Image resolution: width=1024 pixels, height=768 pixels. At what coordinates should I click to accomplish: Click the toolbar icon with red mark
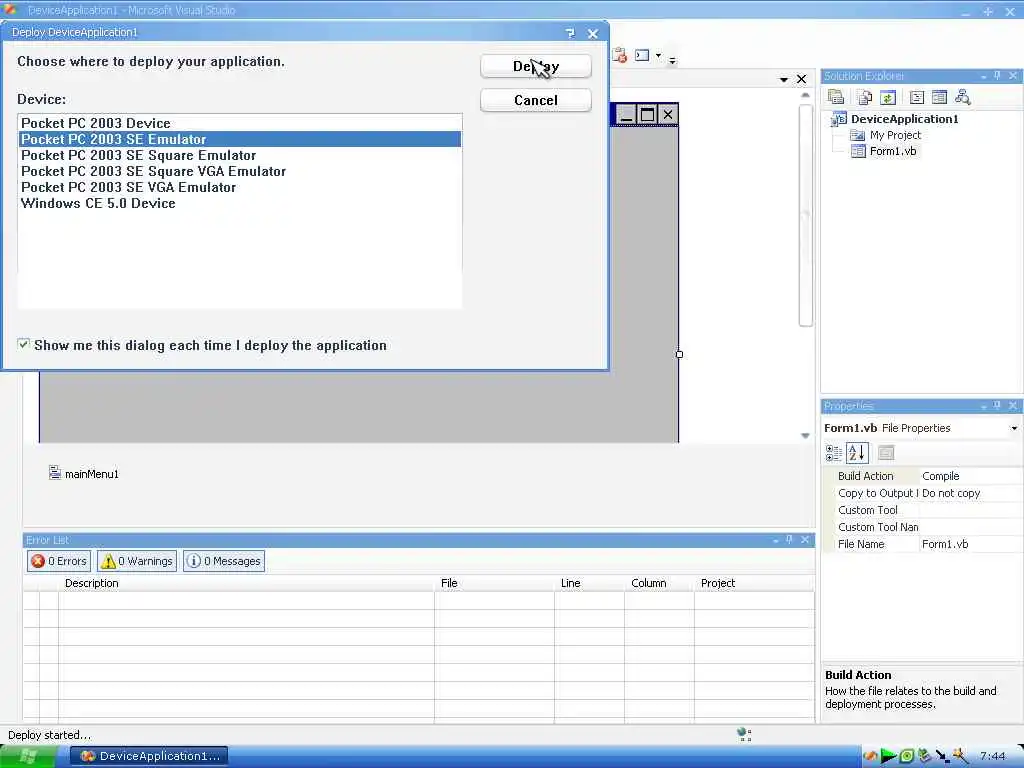coord(620,56)
